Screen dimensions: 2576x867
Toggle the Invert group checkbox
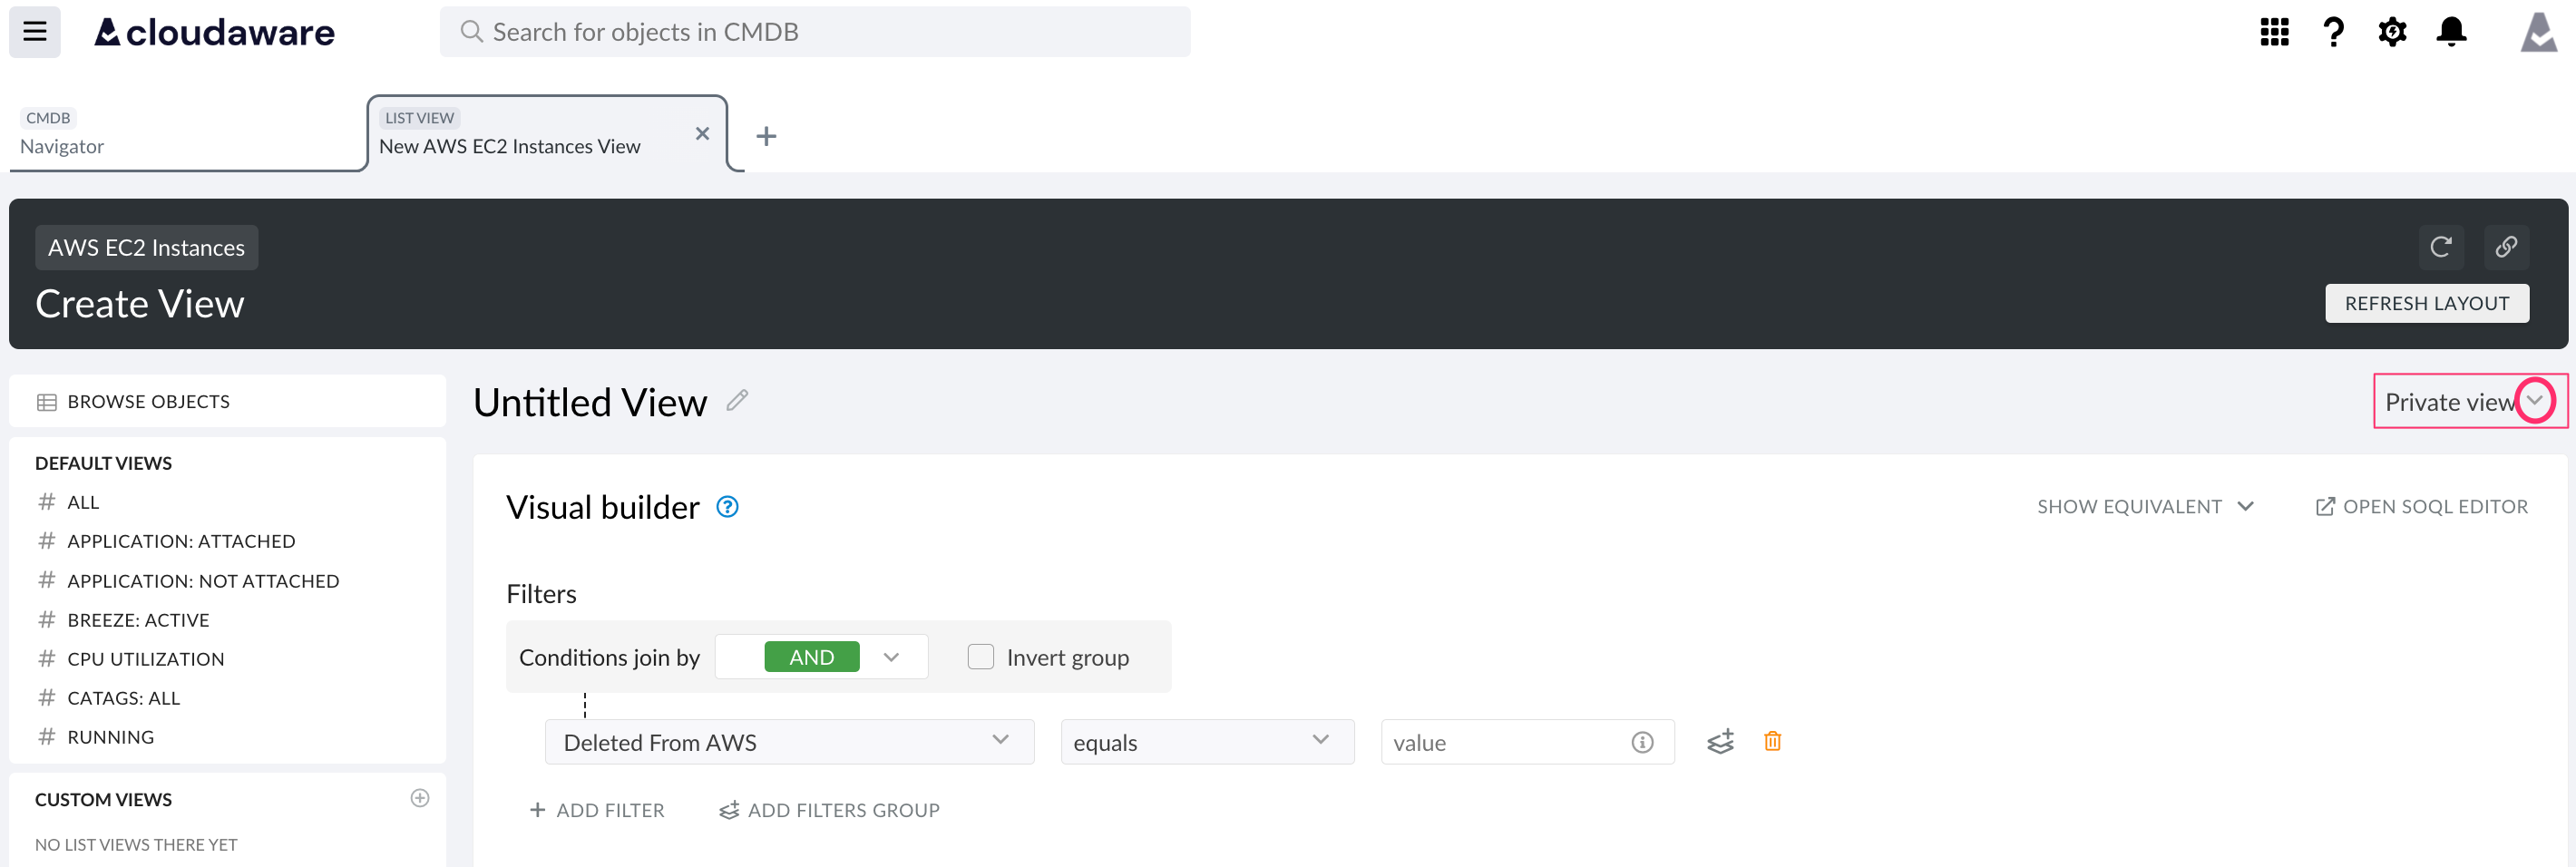[x=980, y=657]
